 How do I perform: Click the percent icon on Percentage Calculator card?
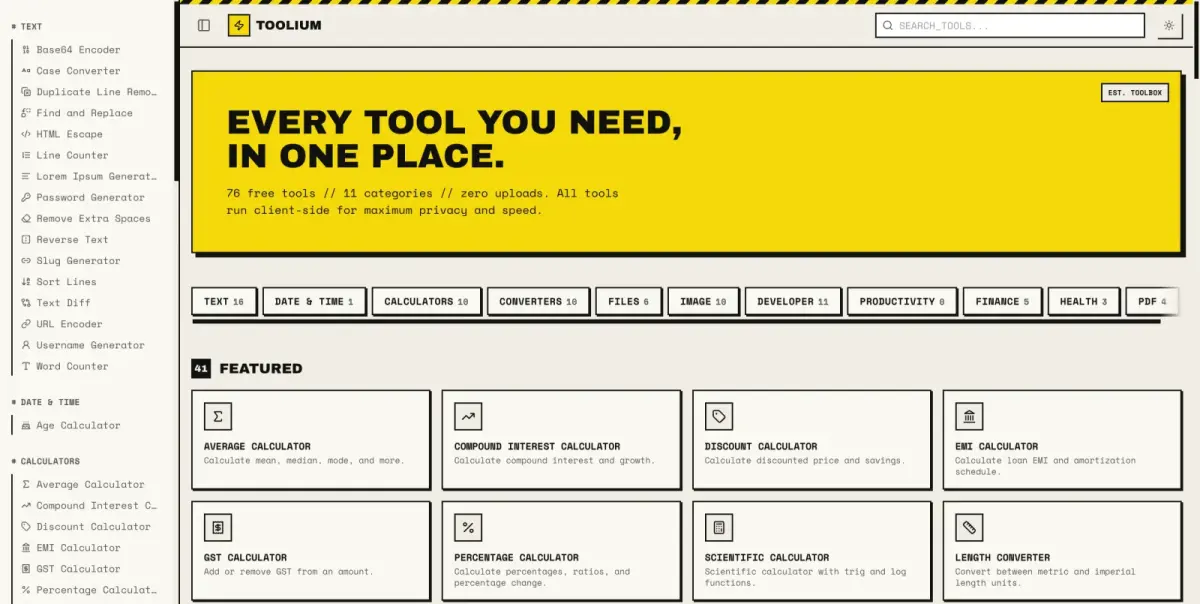(468, 527)
